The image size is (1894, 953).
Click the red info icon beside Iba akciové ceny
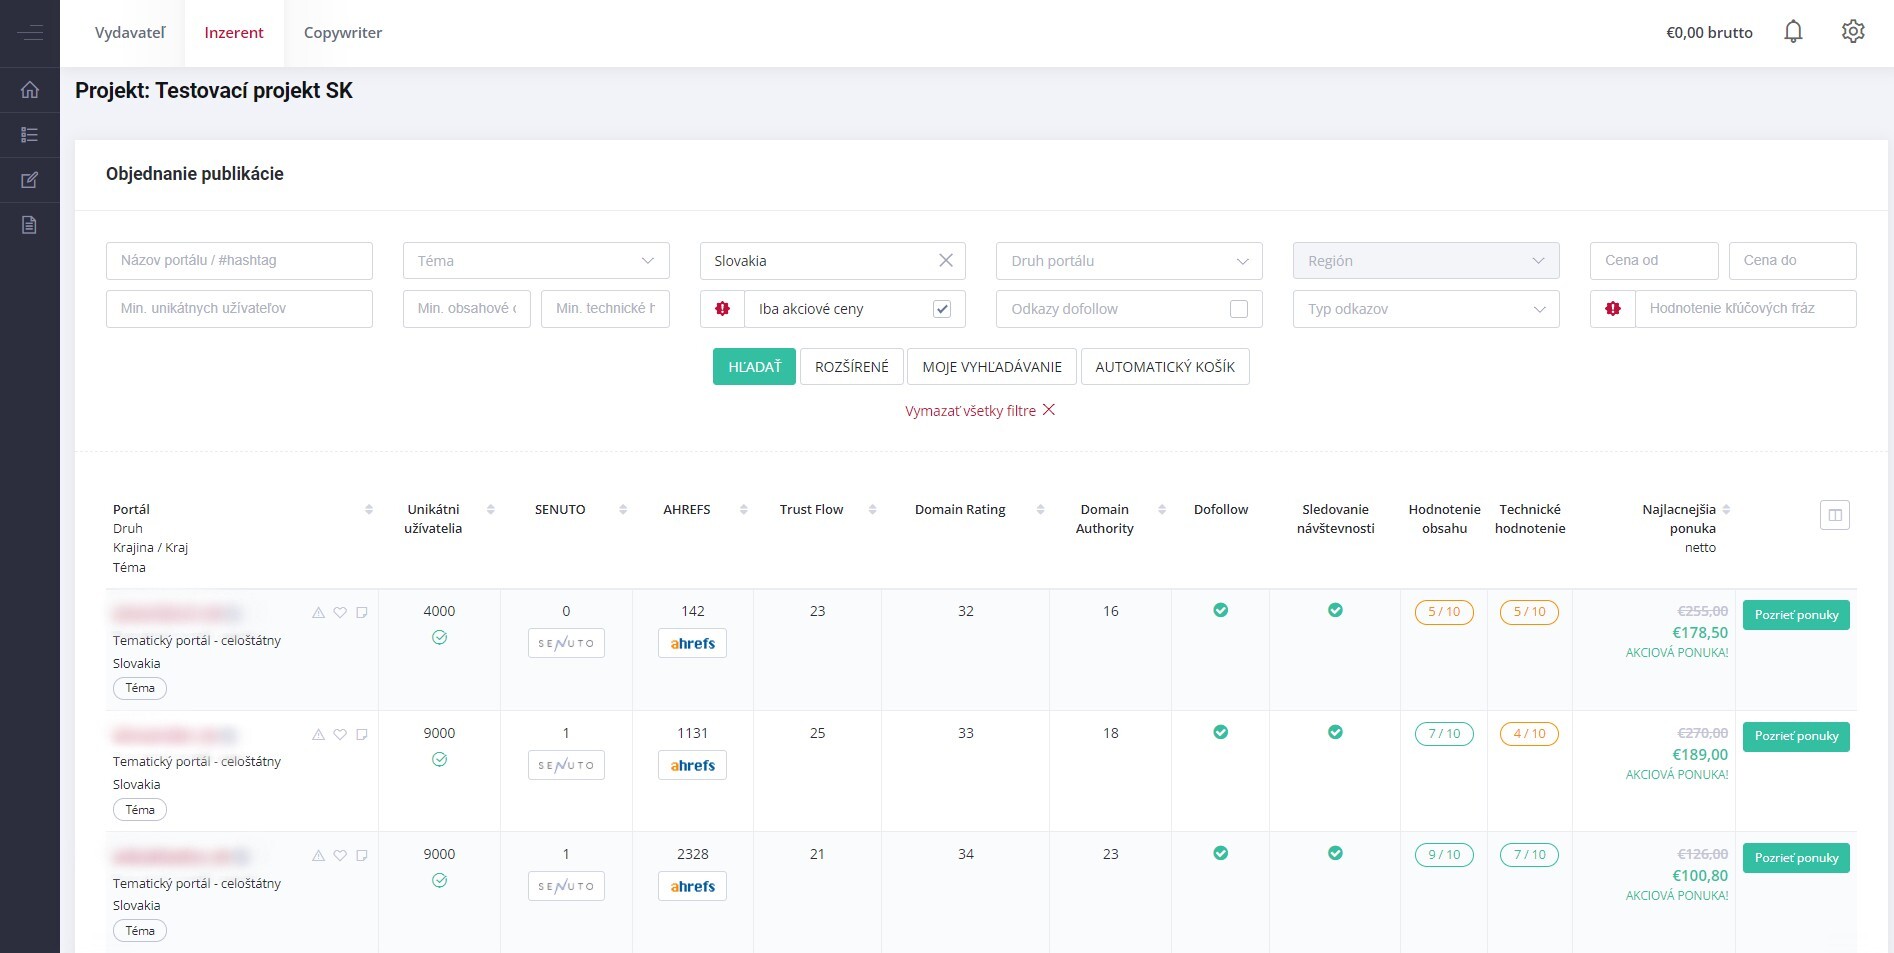pos(722,309)
